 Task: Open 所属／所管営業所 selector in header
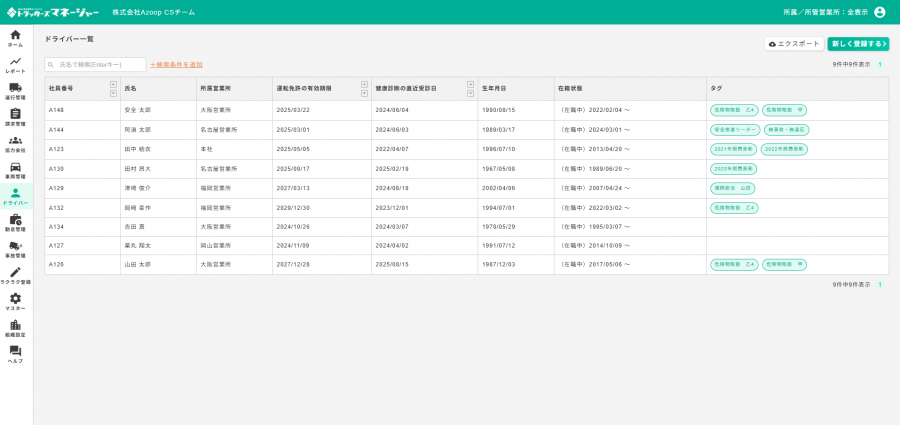824,12
